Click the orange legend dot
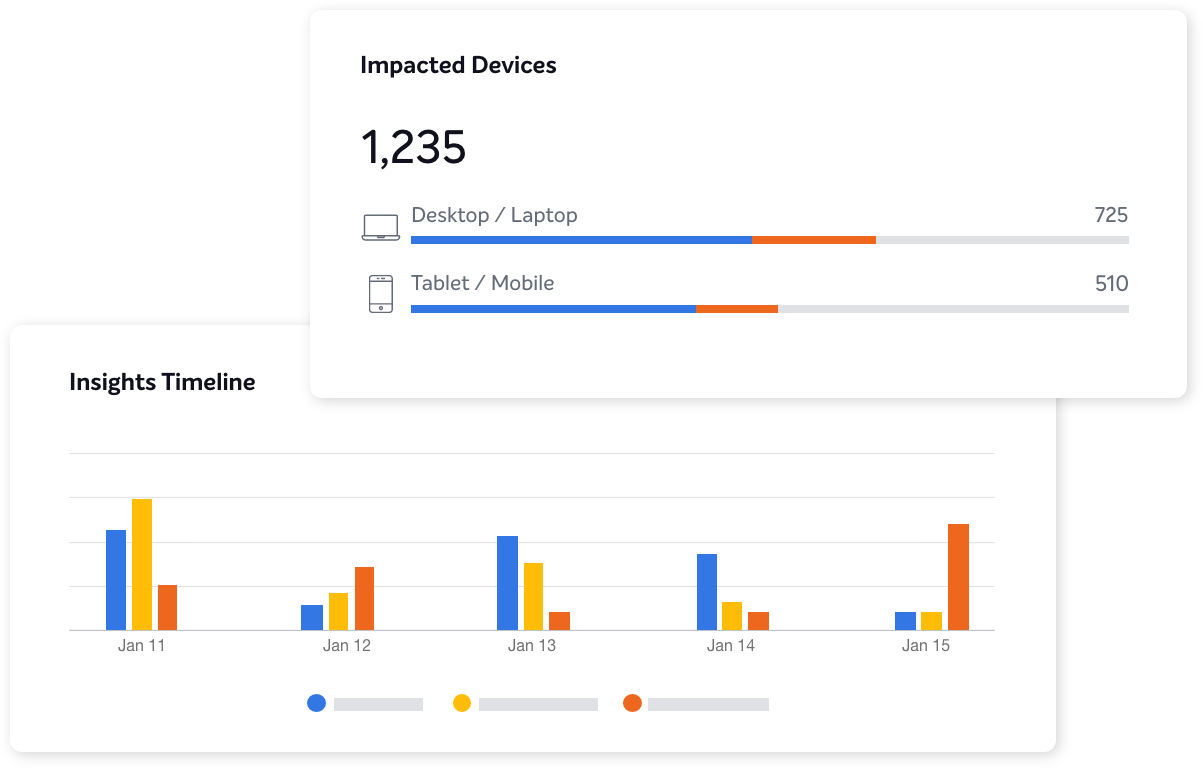Image resolution: width=1203 pixels, height=768 pixels. point(632,703)
